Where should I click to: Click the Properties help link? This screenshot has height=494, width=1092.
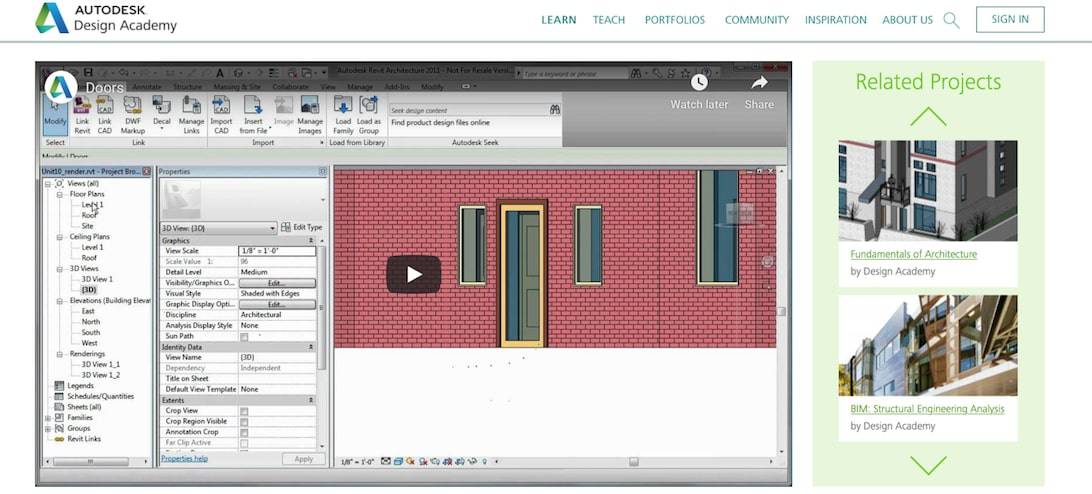pyautogui.click(x=185, y=458)
